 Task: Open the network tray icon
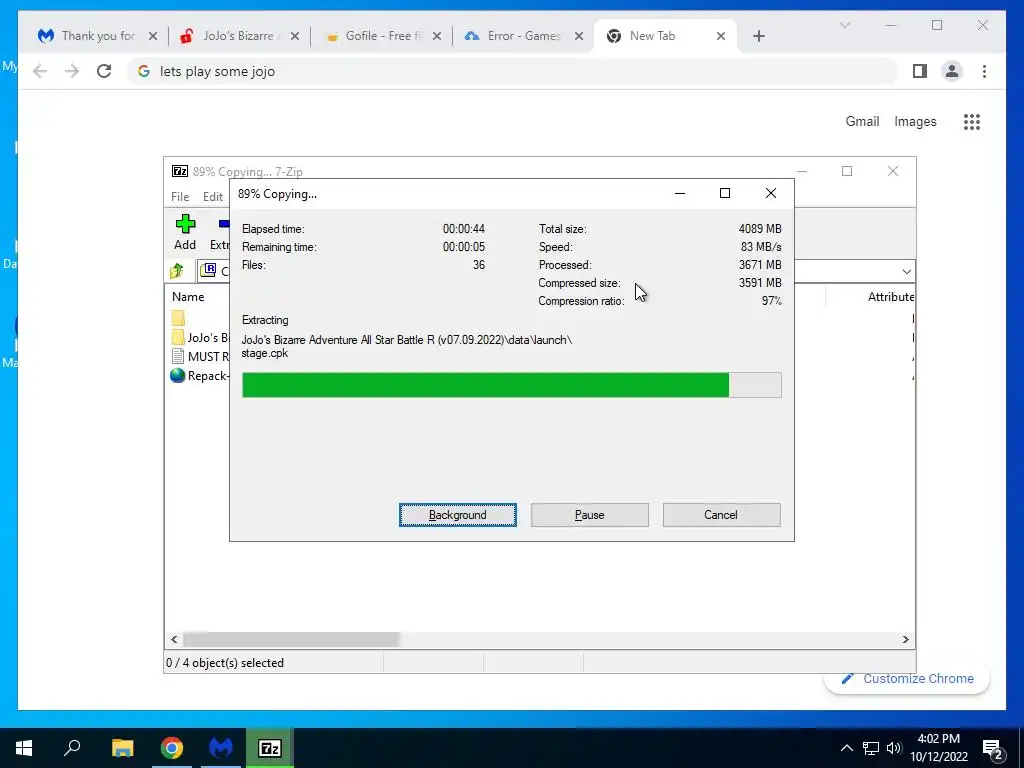pos(871,748)
